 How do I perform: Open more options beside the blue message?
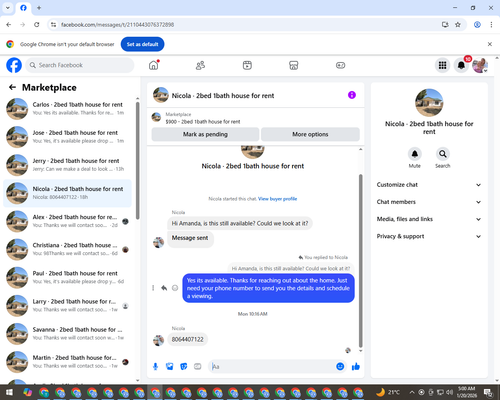153,288
